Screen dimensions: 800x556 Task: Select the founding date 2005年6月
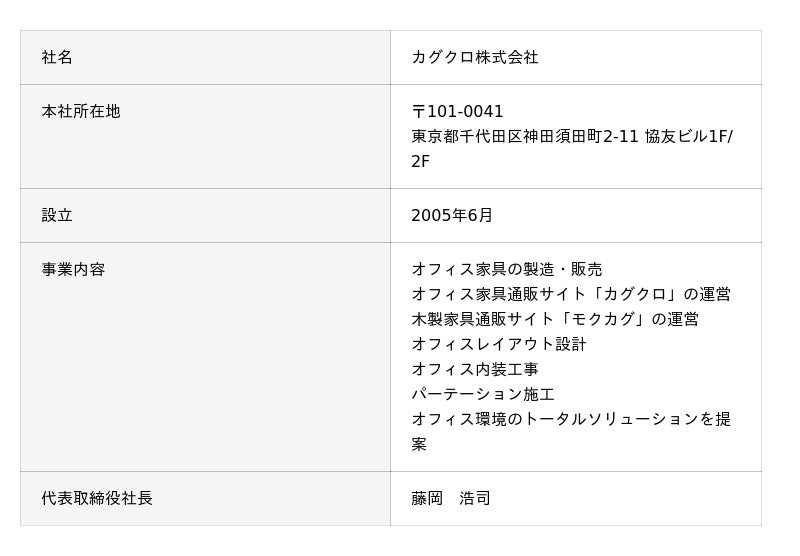click(x=451, y=216)
